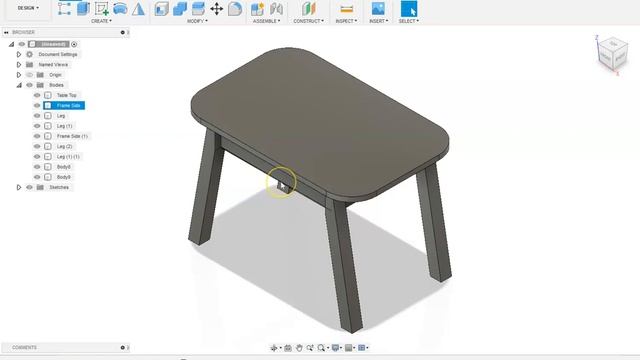Open the DESIGN workspace dropdown

pos(28,8)
